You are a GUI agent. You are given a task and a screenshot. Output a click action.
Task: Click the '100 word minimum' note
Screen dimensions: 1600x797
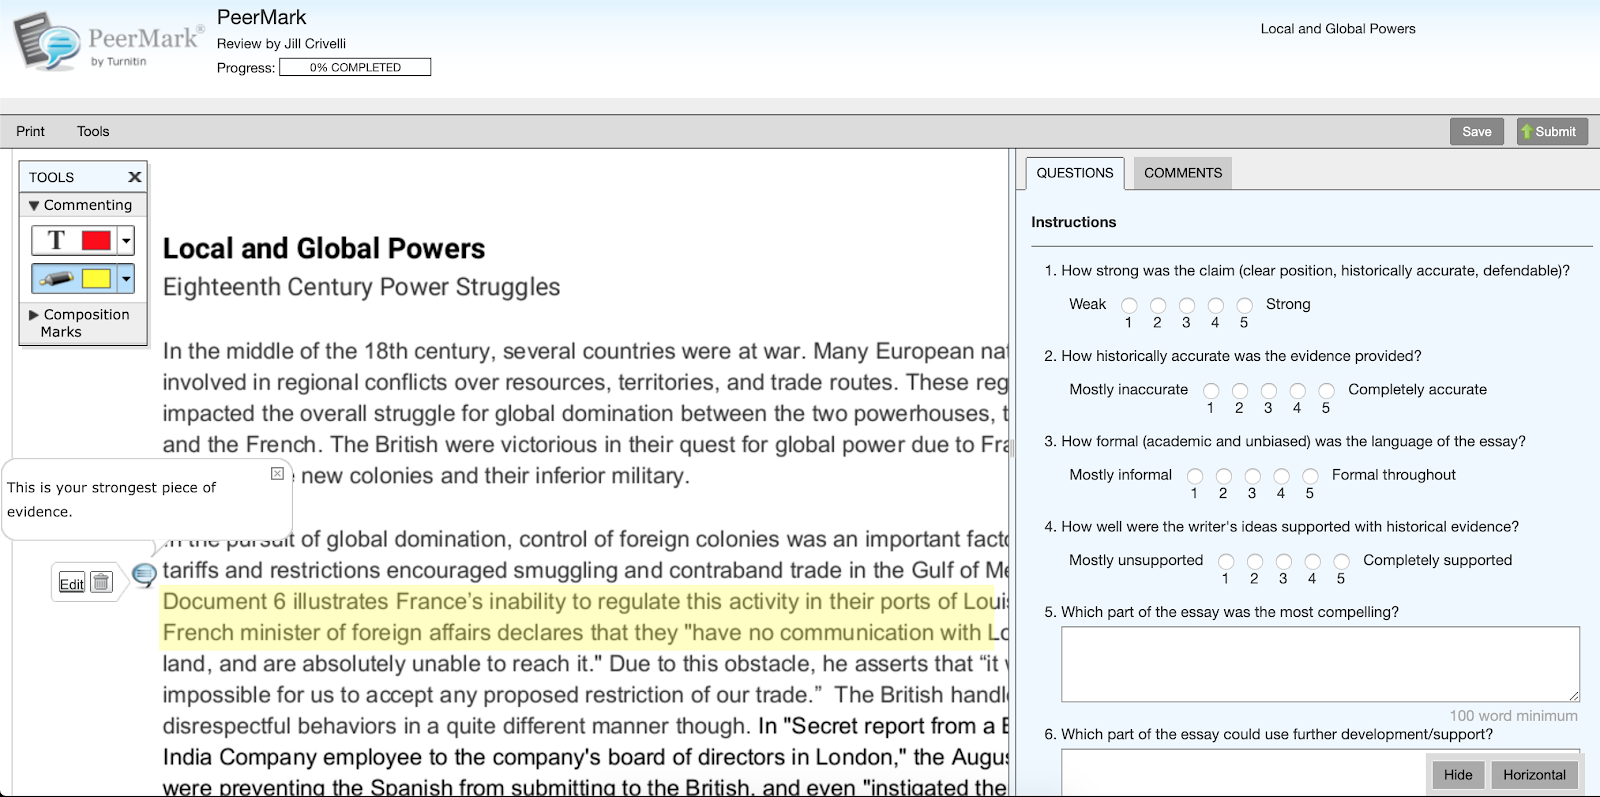pyautogui.click(x=1514, y=716)
